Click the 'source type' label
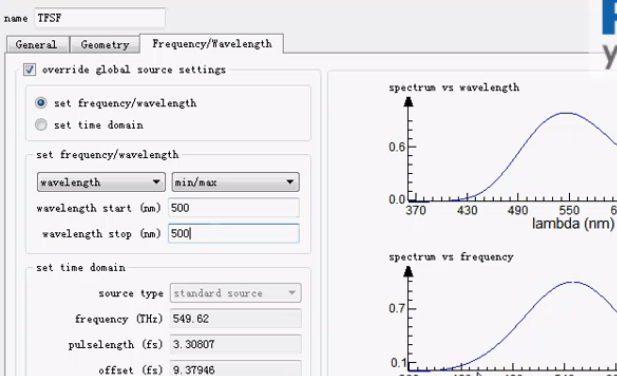This screenshot has width=617, height=376. pyautogui.click(x=131, y=293)
